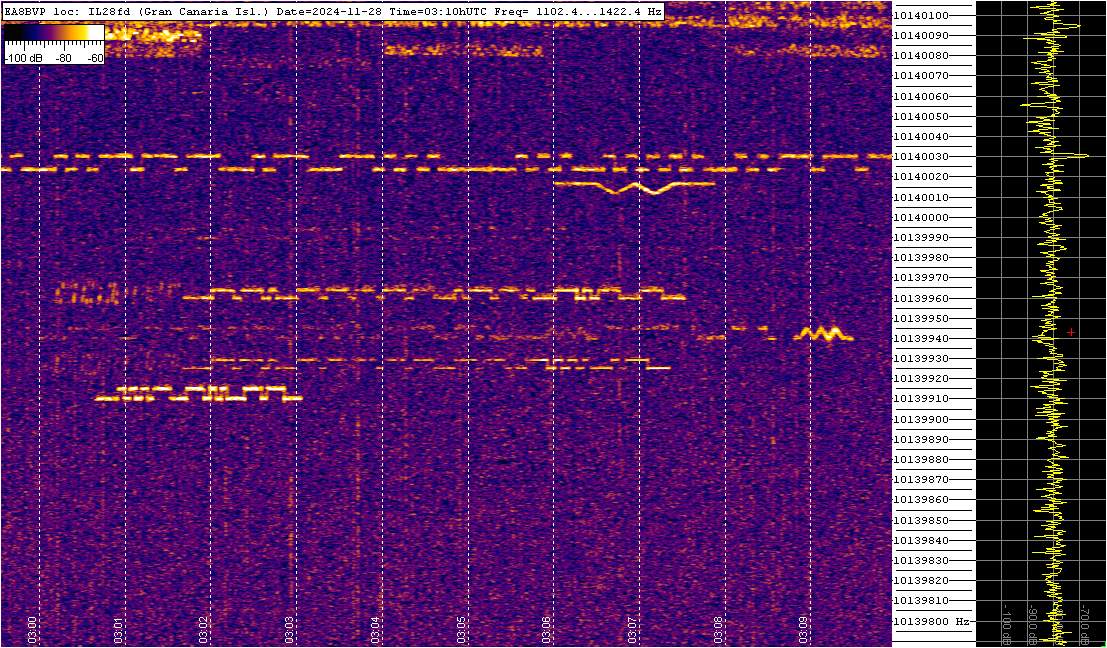Click the 10139810 frequency label

921,601
